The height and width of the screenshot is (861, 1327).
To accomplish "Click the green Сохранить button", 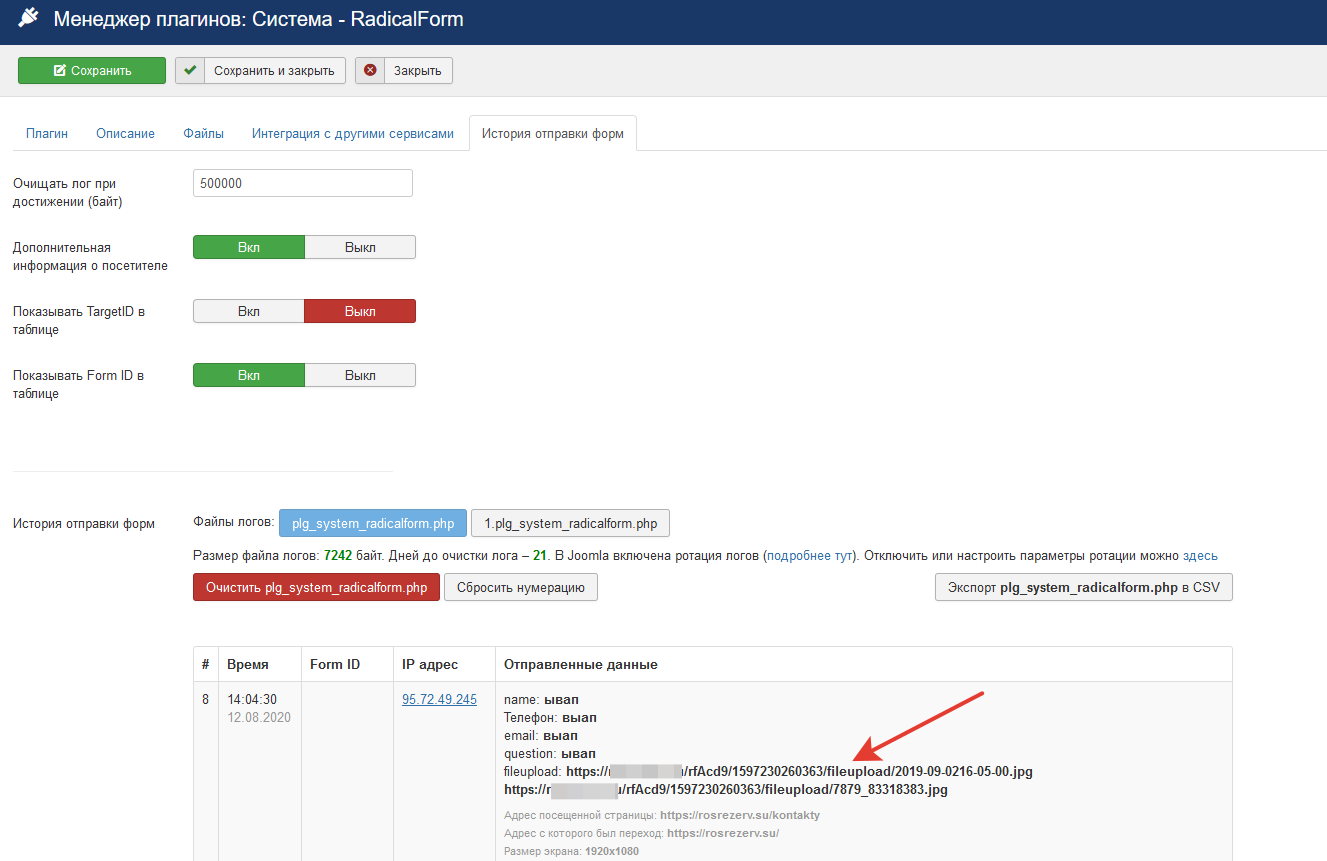I will (92, 70).
